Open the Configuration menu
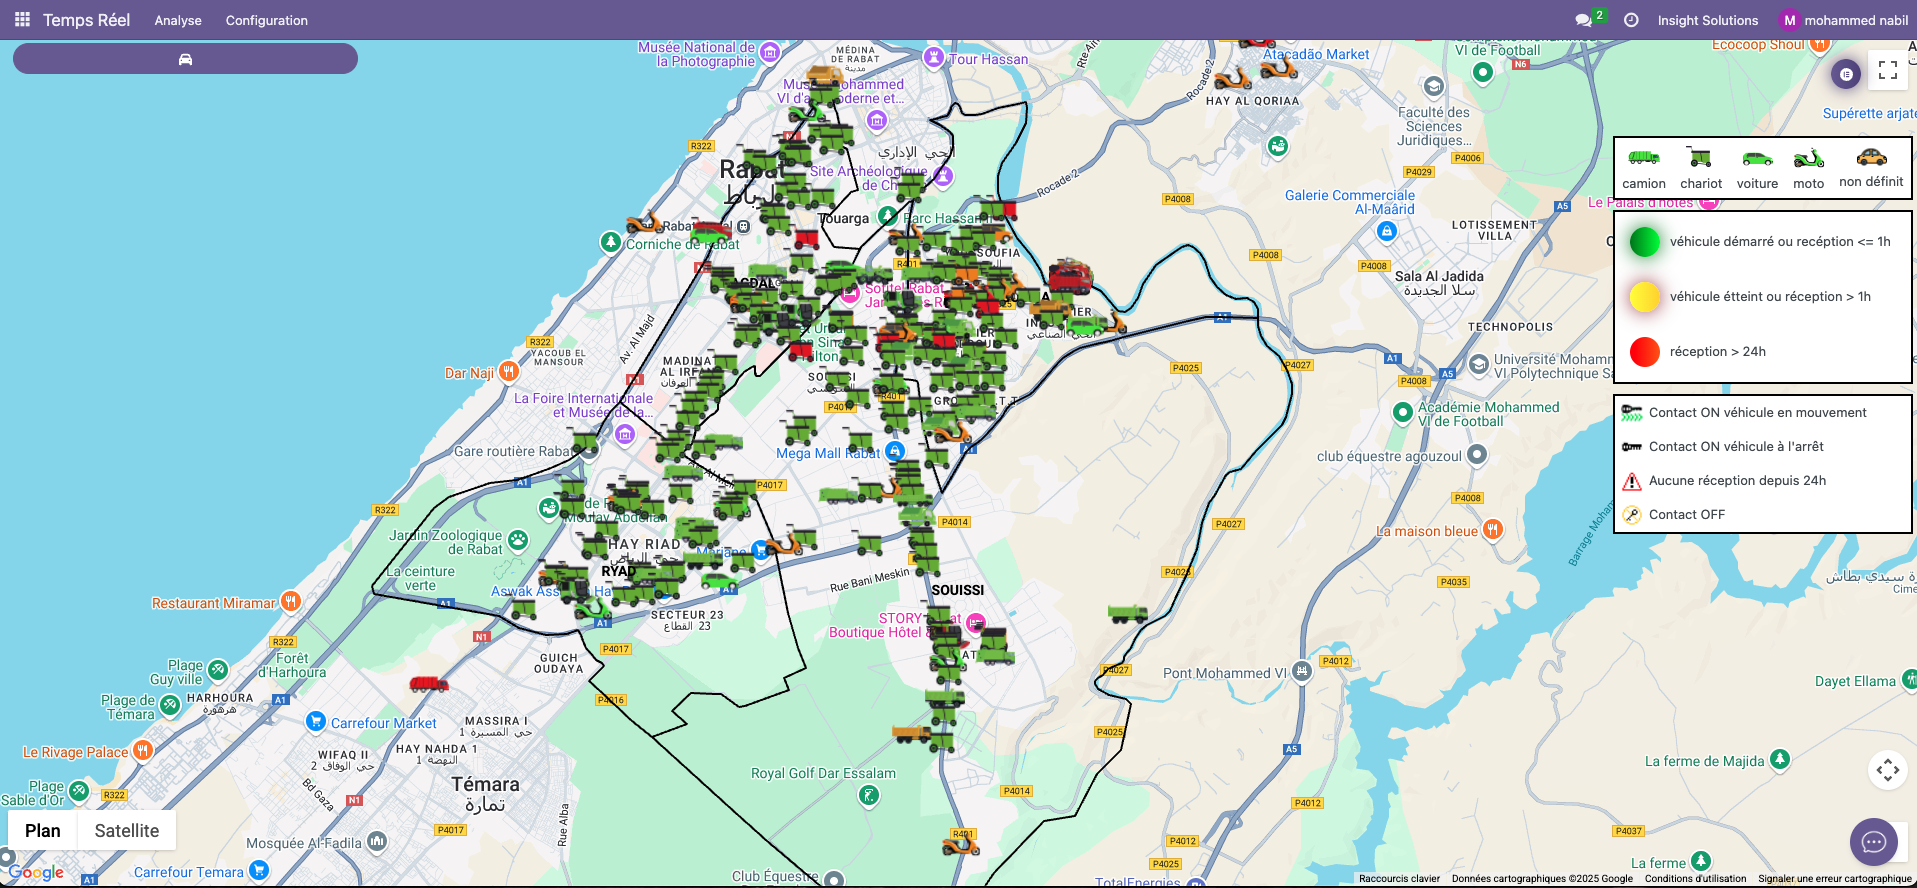 coord(266,21)
